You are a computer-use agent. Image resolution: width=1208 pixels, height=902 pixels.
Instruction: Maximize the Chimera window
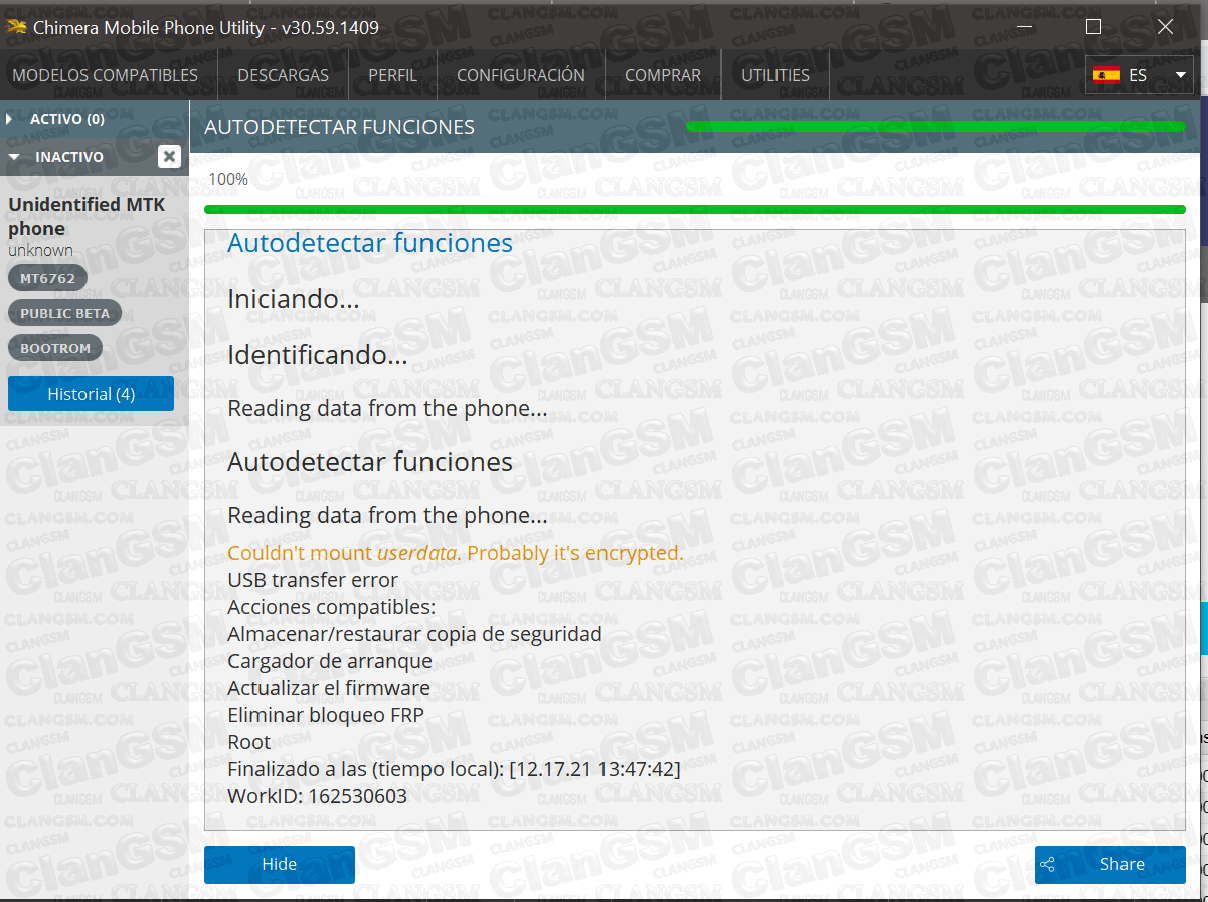(x=1093, y=27)
